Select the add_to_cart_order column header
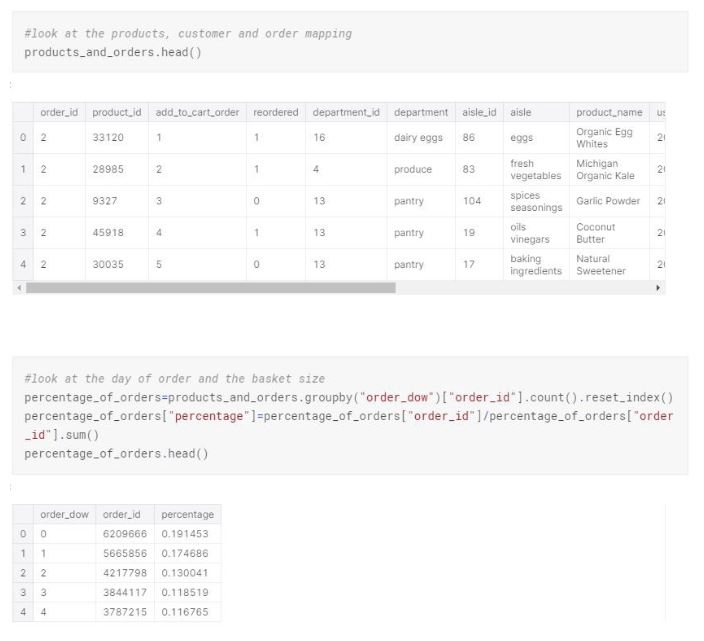Image resolution: width=704 pixels, height=641 pixels. pyautogui.click(x=198, y=112)
